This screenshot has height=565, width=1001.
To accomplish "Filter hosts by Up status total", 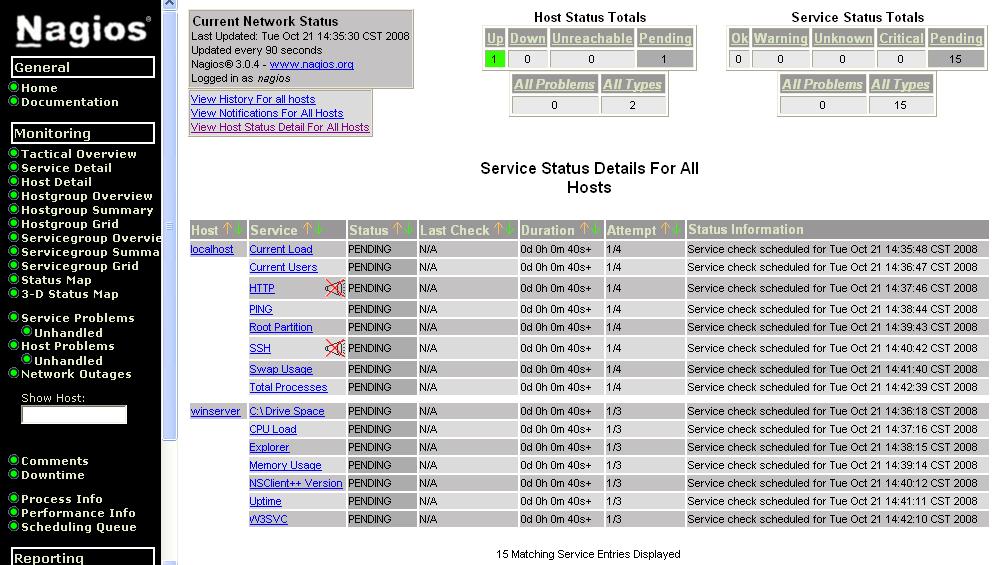I will (494, 59).
